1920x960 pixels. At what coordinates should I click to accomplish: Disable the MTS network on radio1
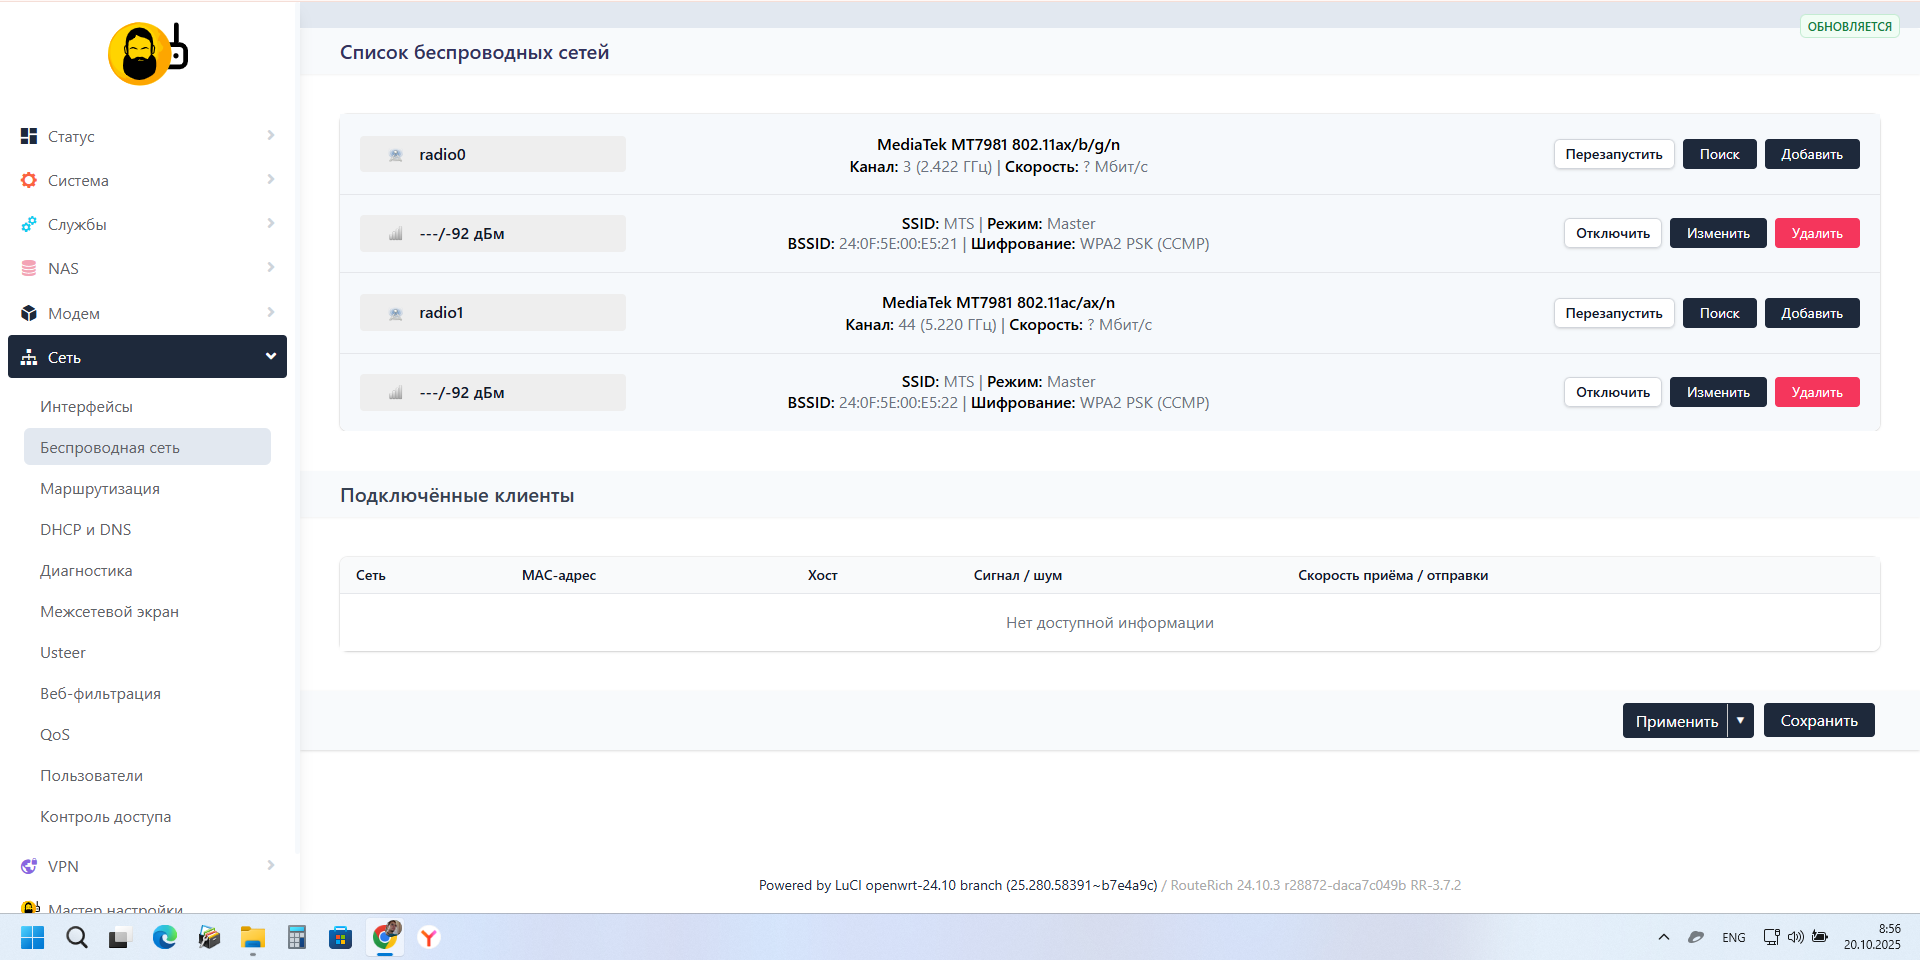[1612, 392]
